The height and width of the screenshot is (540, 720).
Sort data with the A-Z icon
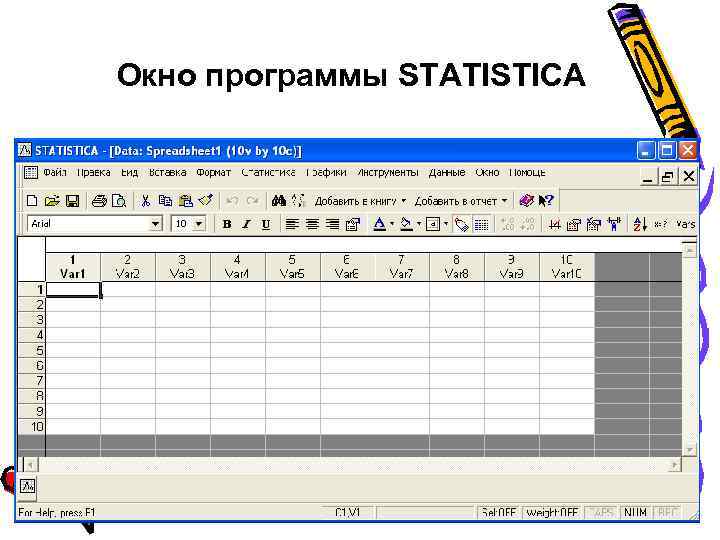pyautogui.click(x=640, y=224)
